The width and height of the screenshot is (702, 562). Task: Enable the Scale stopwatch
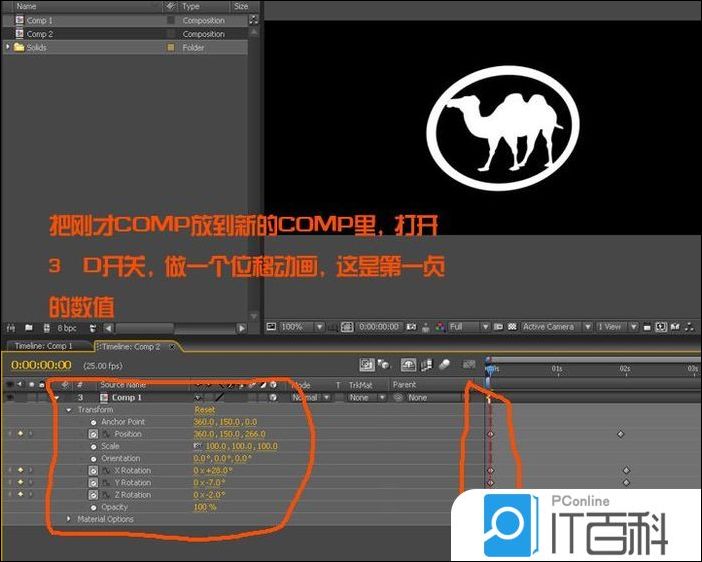point(93,446)
